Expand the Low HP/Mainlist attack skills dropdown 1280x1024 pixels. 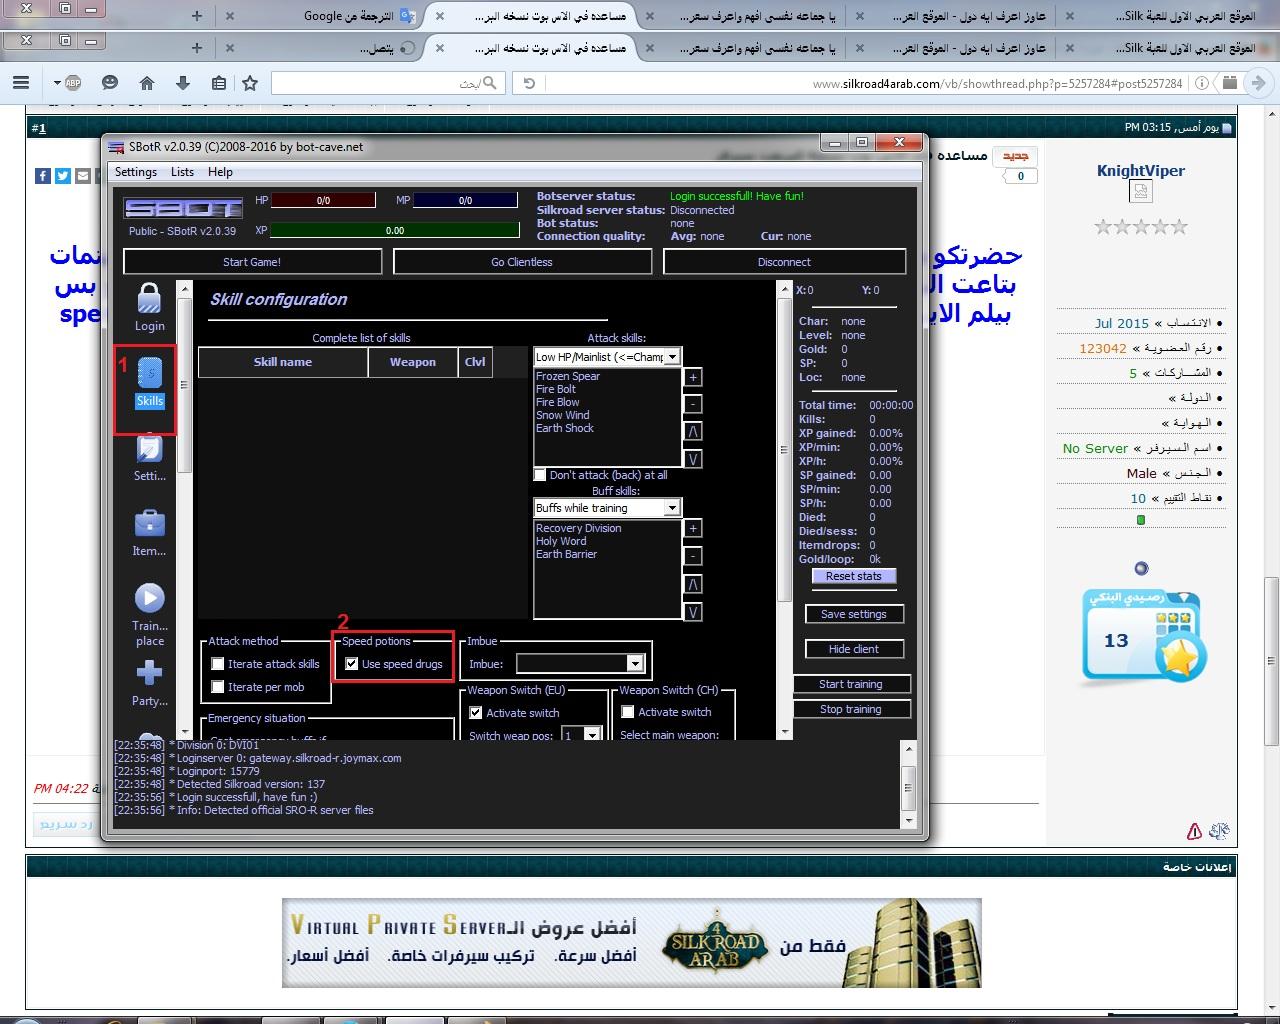coord(672,357)
